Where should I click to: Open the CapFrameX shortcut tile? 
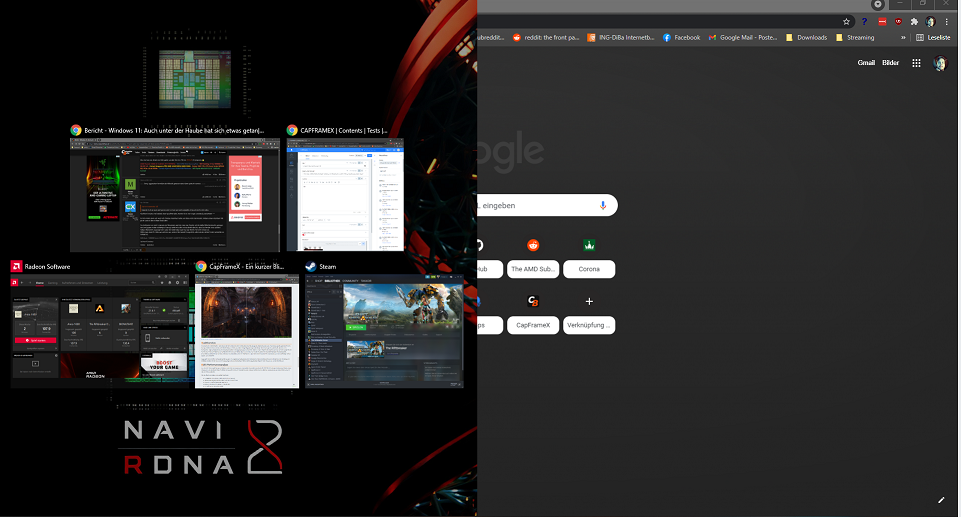(x=533, y=314)
